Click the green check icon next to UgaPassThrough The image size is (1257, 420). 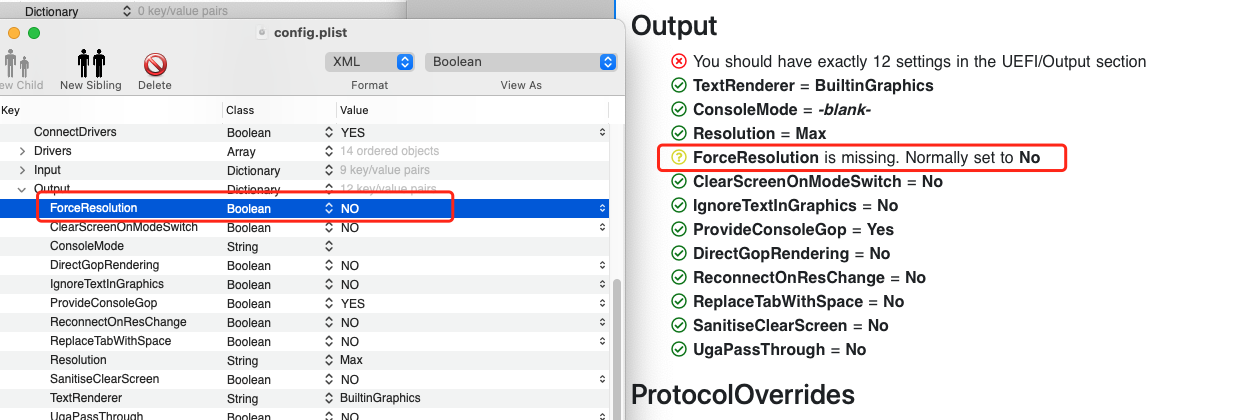(x=679, y=349)
